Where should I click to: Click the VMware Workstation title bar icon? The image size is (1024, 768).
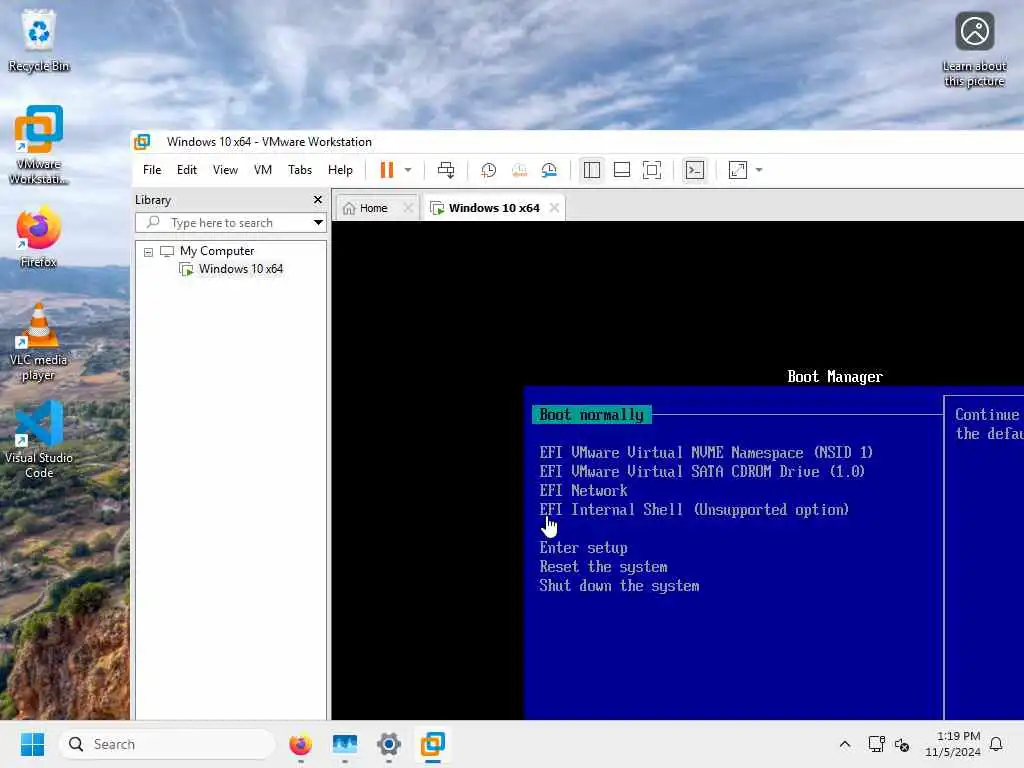(x=142, y=142)
